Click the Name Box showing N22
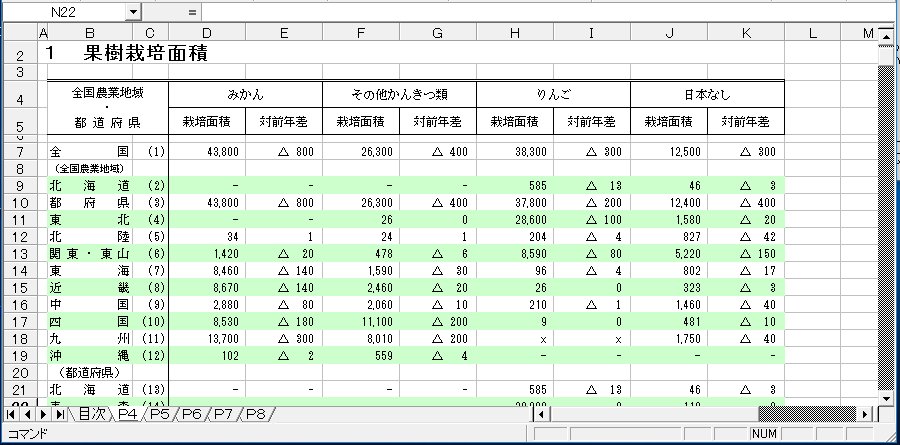Image resolution: width=900 pixels, height=445 pixels. pos(64,12)
